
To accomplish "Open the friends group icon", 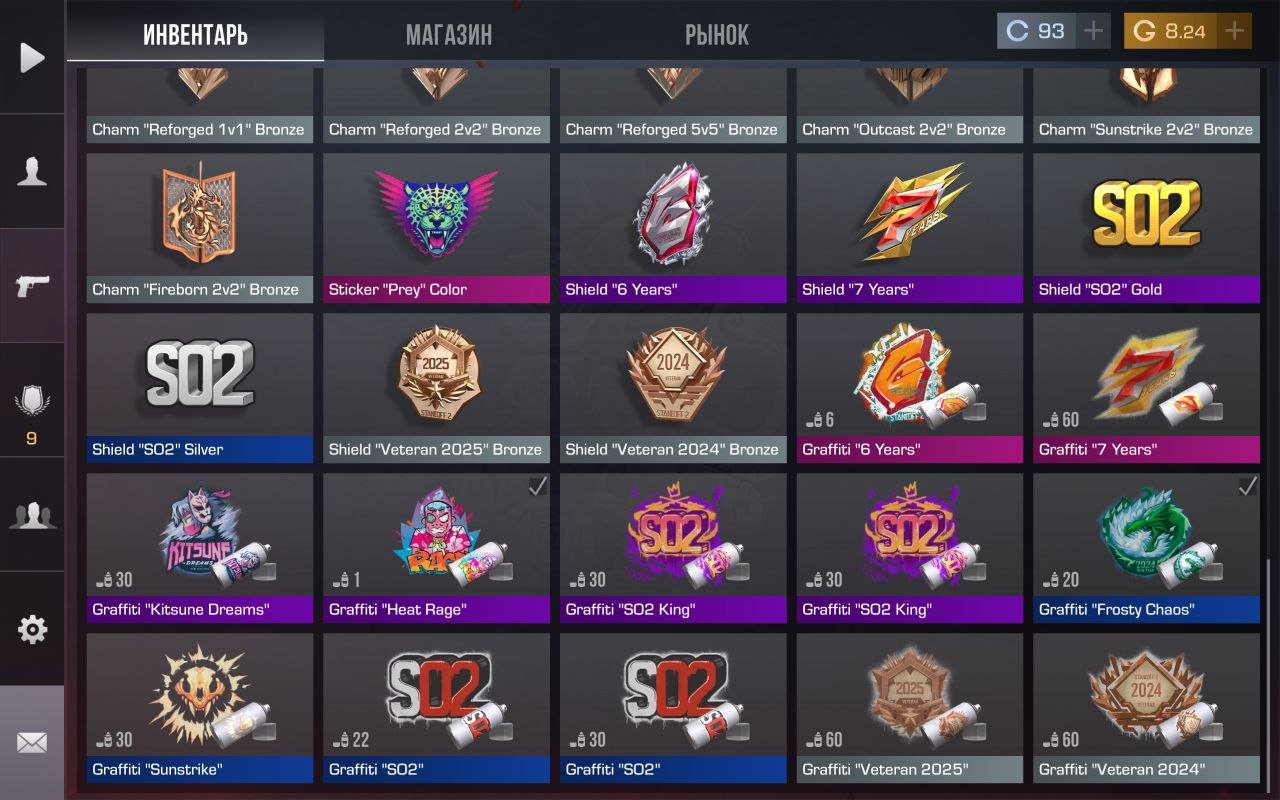I will click(x=32, y=515).
